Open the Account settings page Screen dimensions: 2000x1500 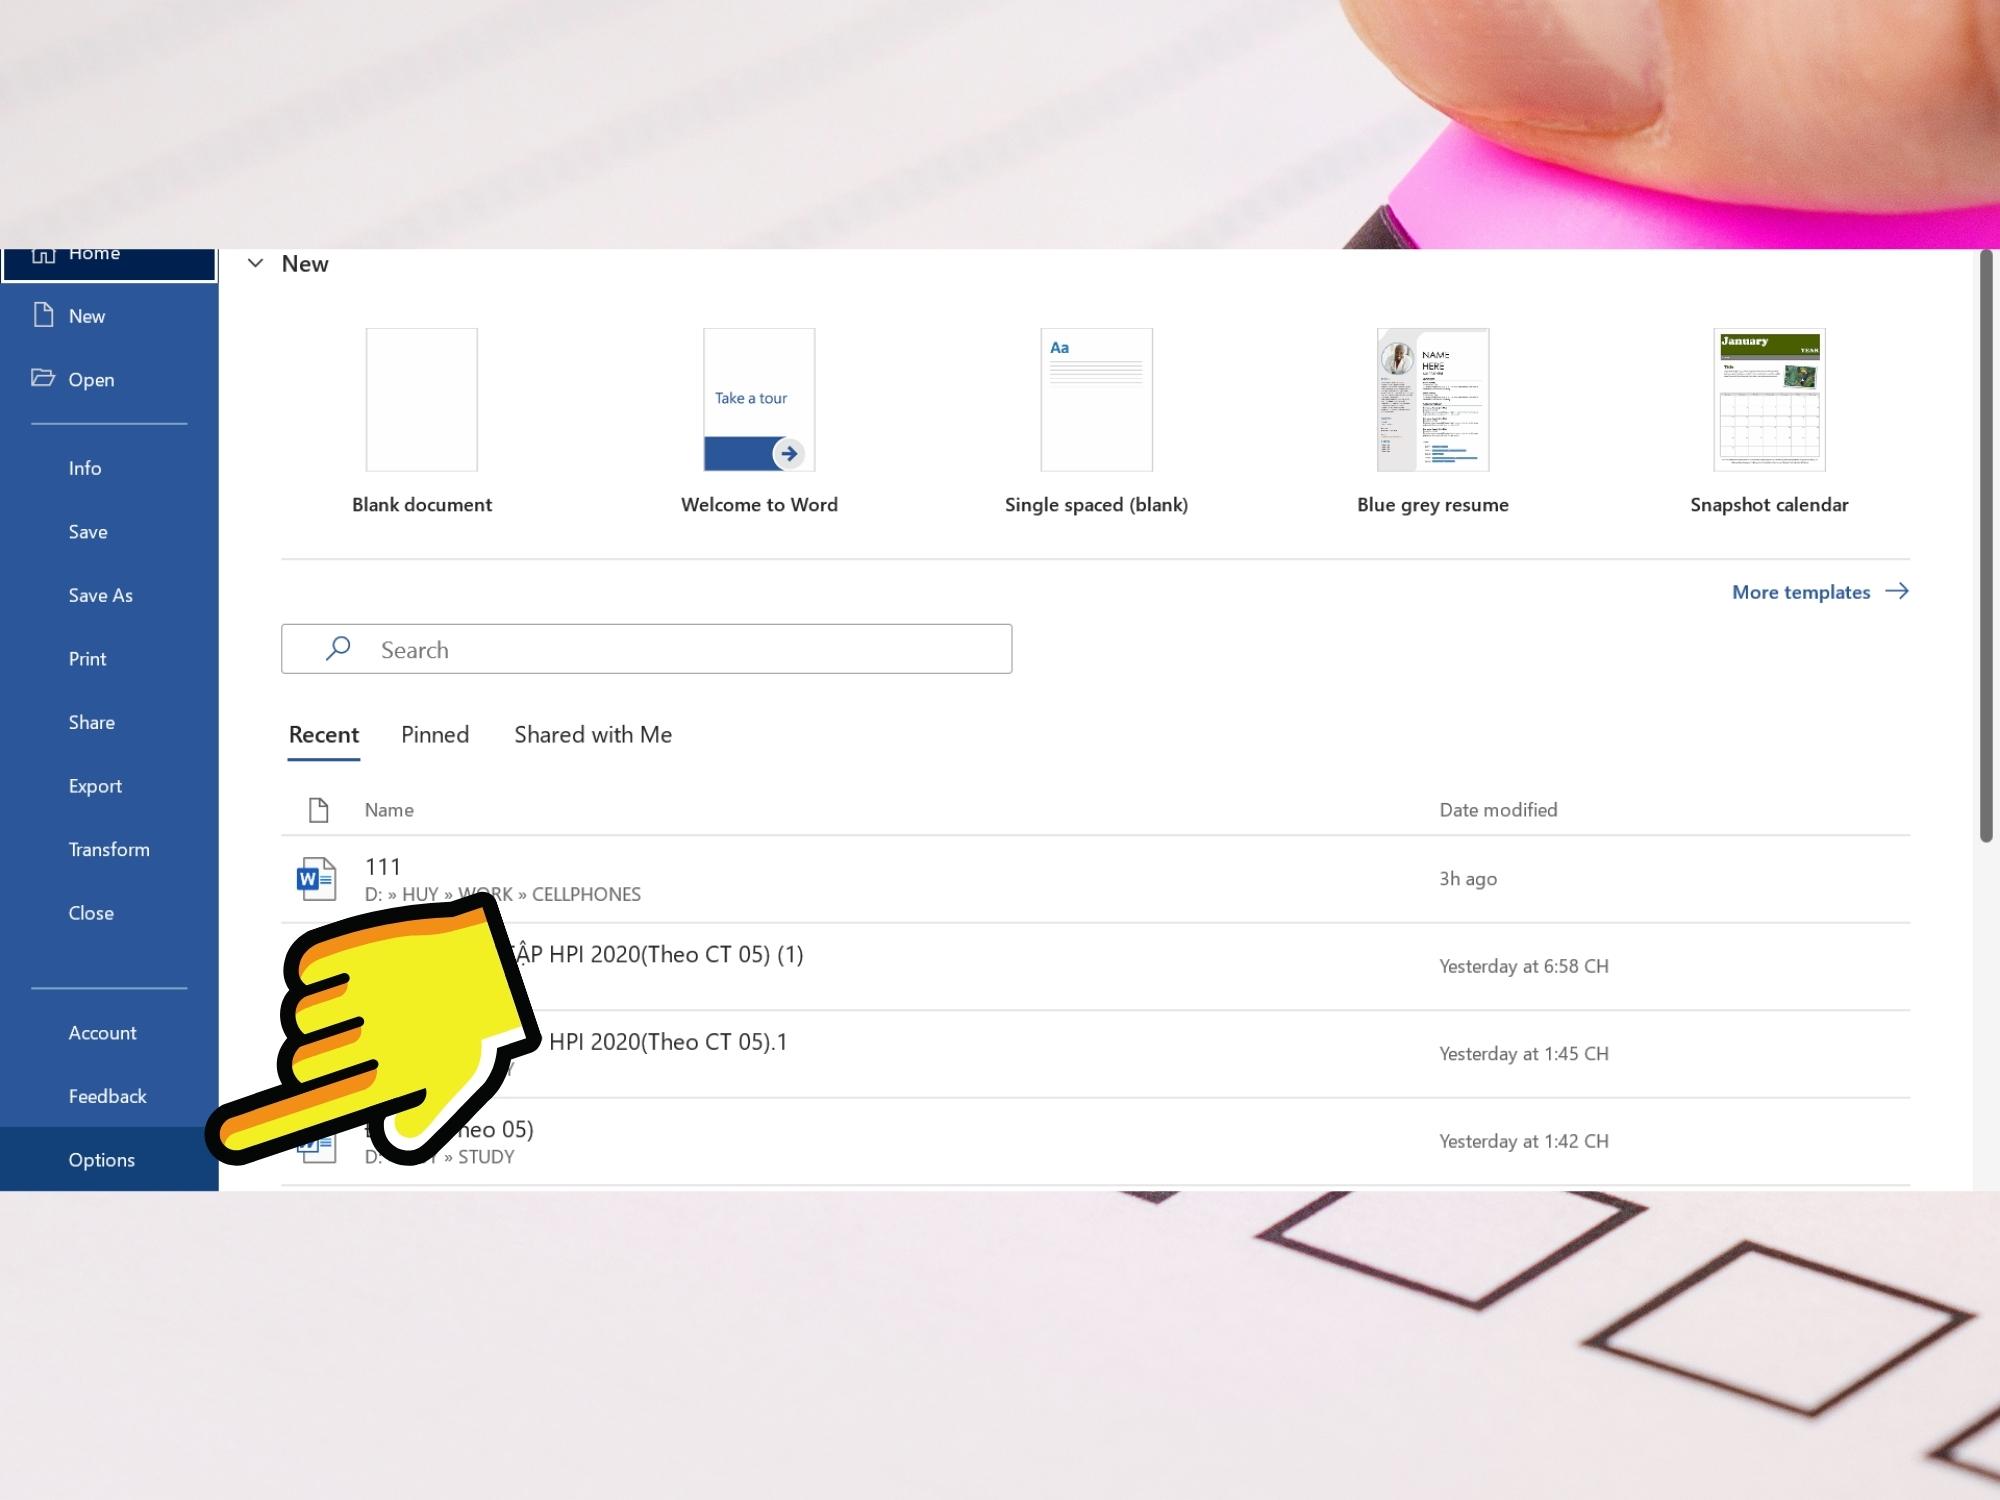click(101, 1032)
